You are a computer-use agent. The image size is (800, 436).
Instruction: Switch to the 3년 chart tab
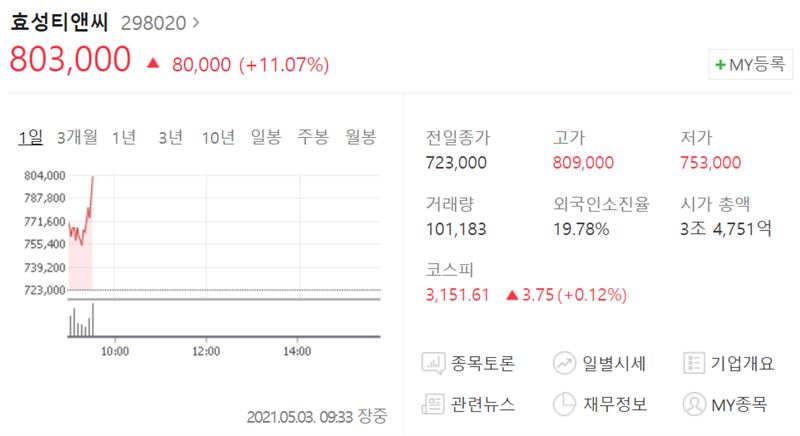click(x=170, y=138)
